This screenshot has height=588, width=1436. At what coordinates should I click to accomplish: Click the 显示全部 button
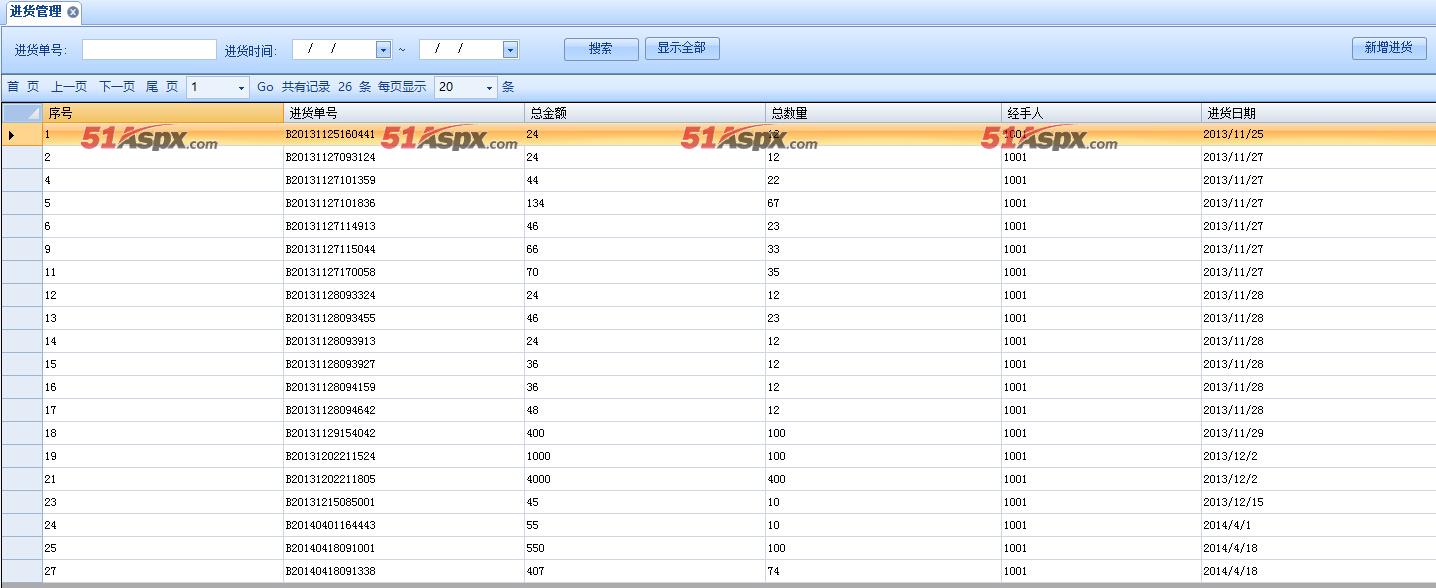(682, 48)
